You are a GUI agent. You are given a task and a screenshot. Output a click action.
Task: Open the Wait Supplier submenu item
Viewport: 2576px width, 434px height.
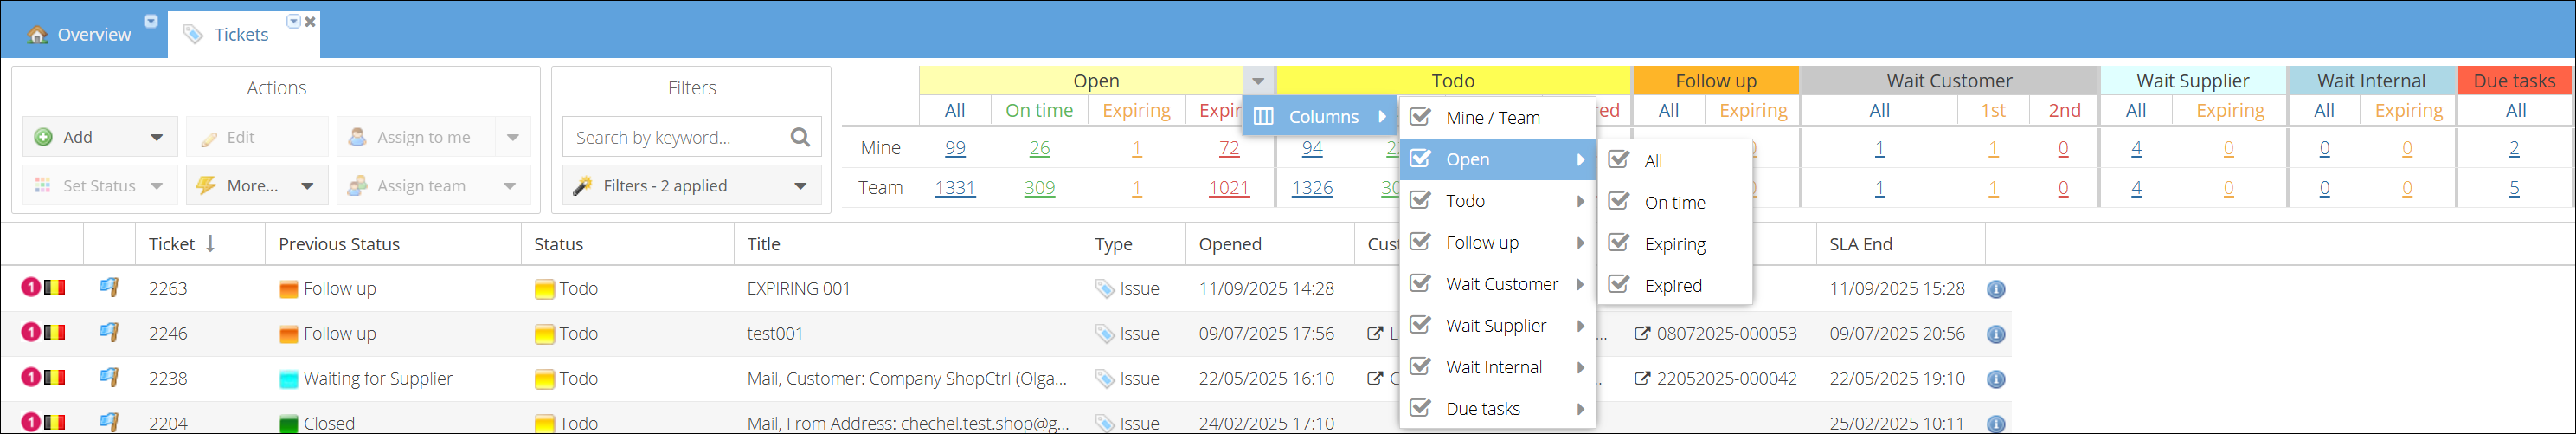tap(1496, 326)
